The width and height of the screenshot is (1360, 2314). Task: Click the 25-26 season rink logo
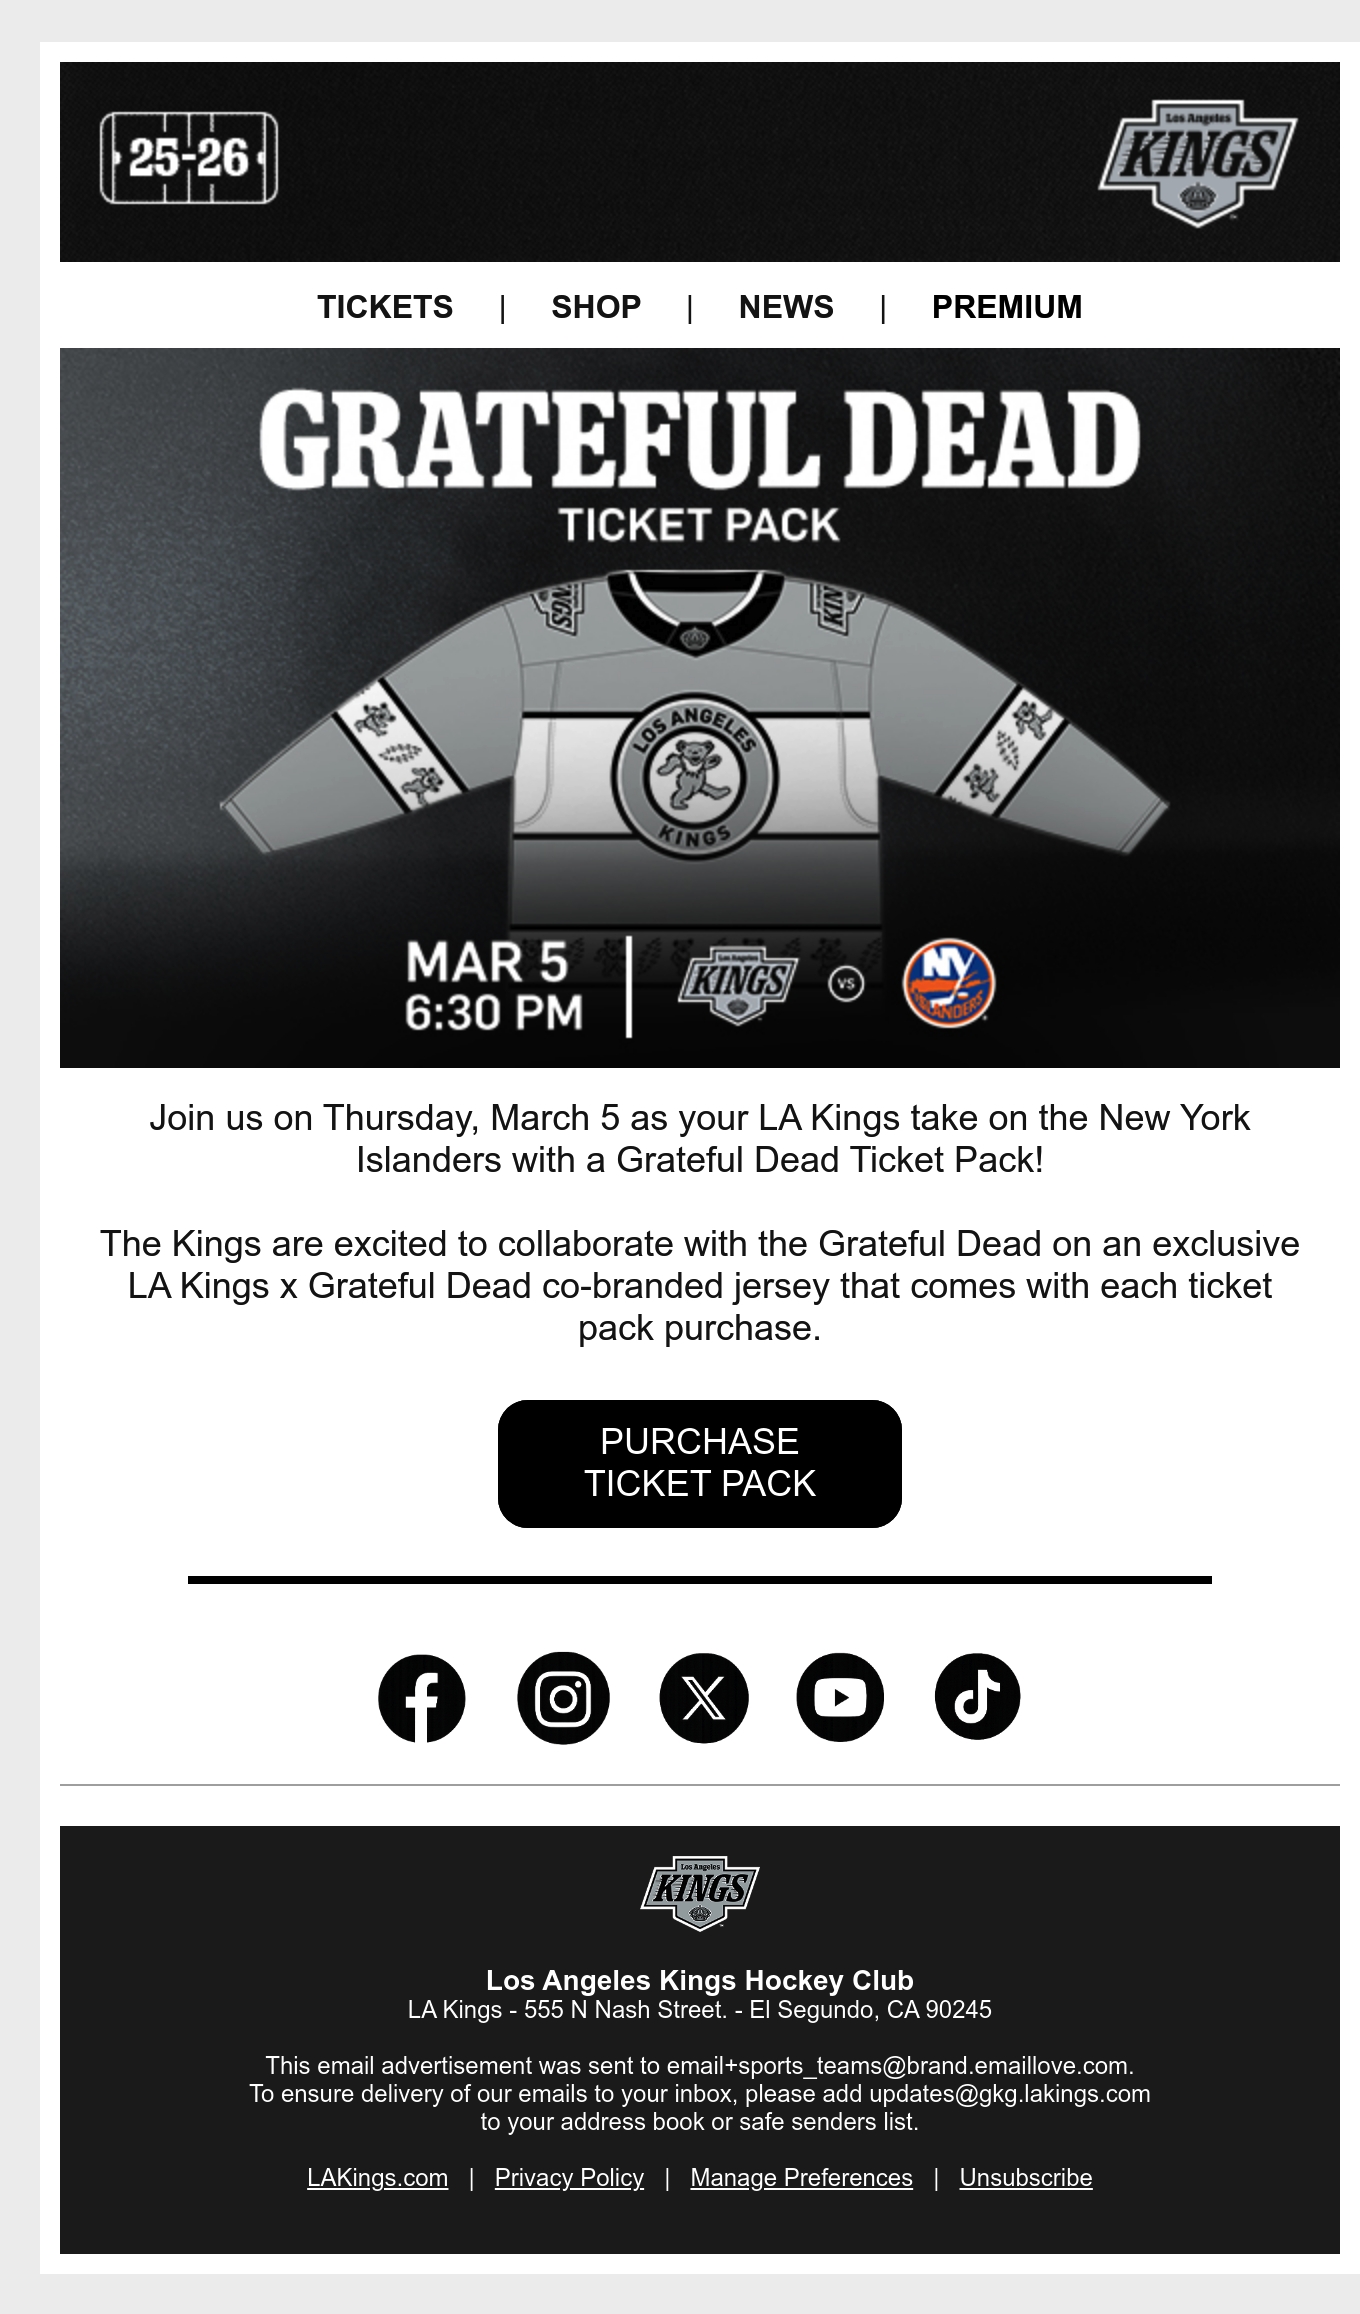[x=189, y=158]
